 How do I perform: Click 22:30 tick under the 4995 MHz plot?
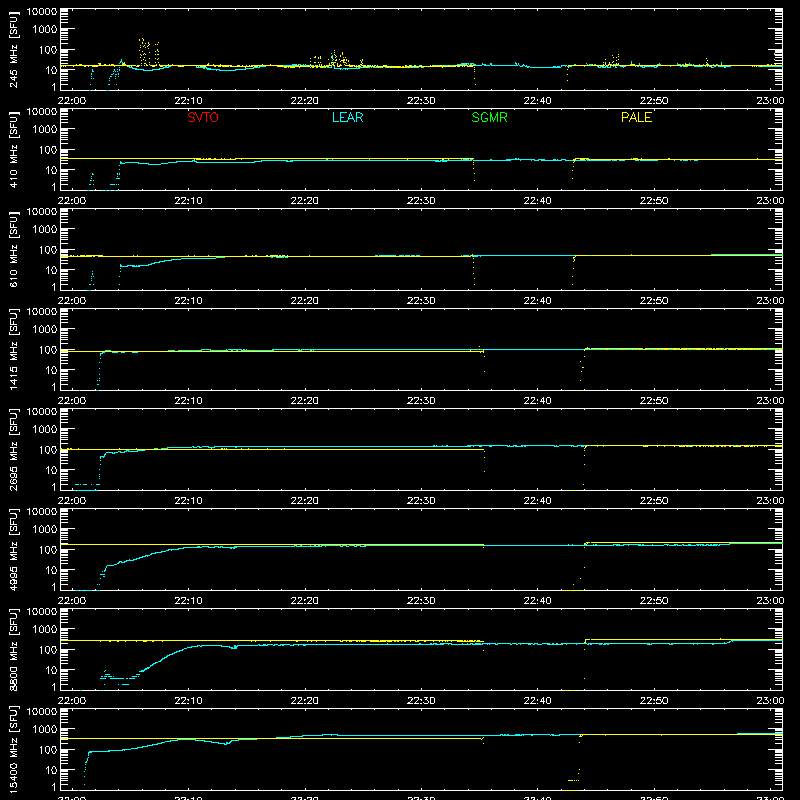point(421,601)
